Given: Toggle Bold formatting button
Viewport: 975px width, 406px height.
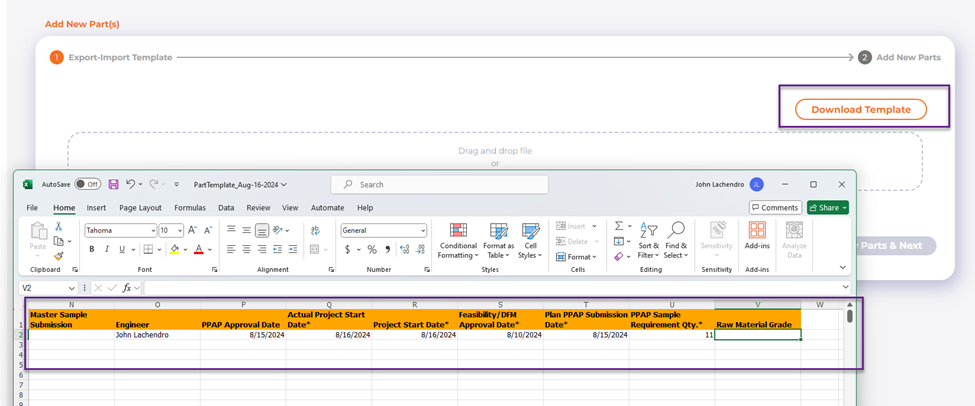Looking at the screenshot, I should pyautogui.click(x=91, y=249).
